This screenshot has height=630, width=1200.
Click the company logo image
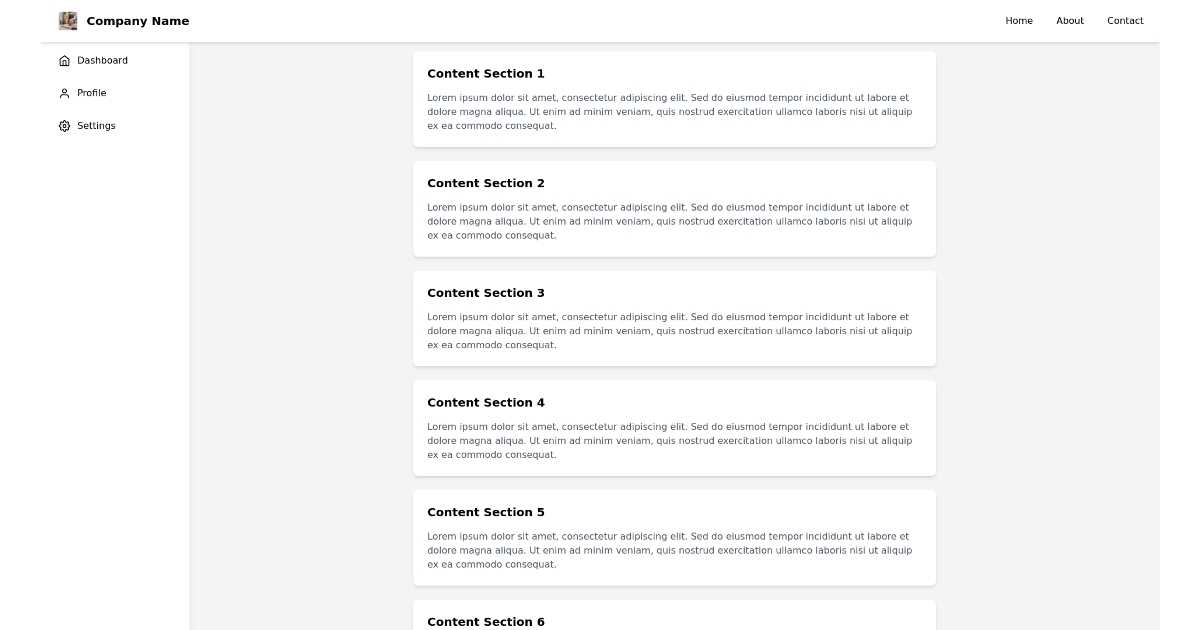(x=68, y=20)
